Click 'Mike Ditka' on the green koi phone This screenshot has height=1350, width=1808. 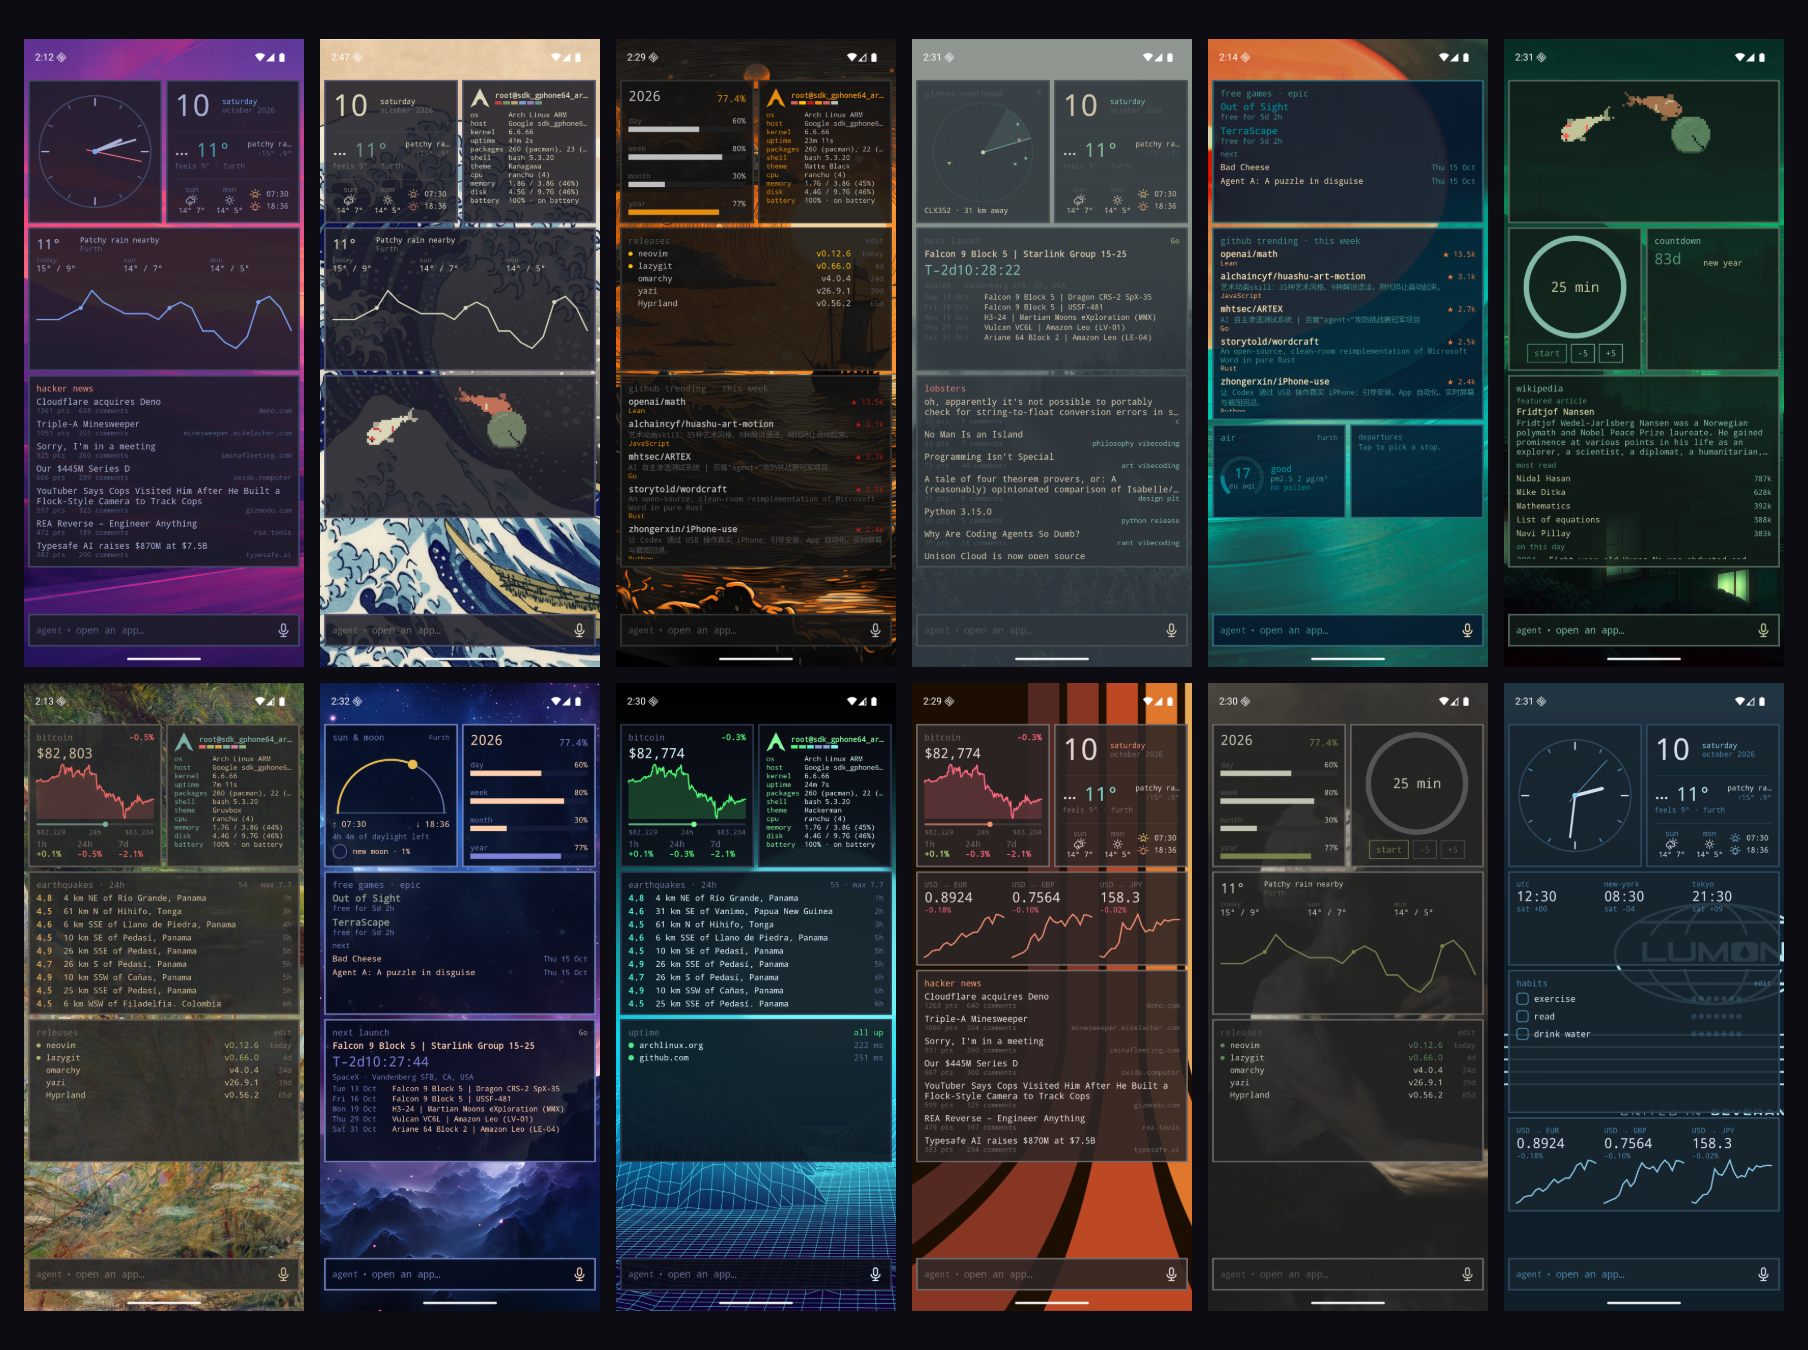(1540, 492)
